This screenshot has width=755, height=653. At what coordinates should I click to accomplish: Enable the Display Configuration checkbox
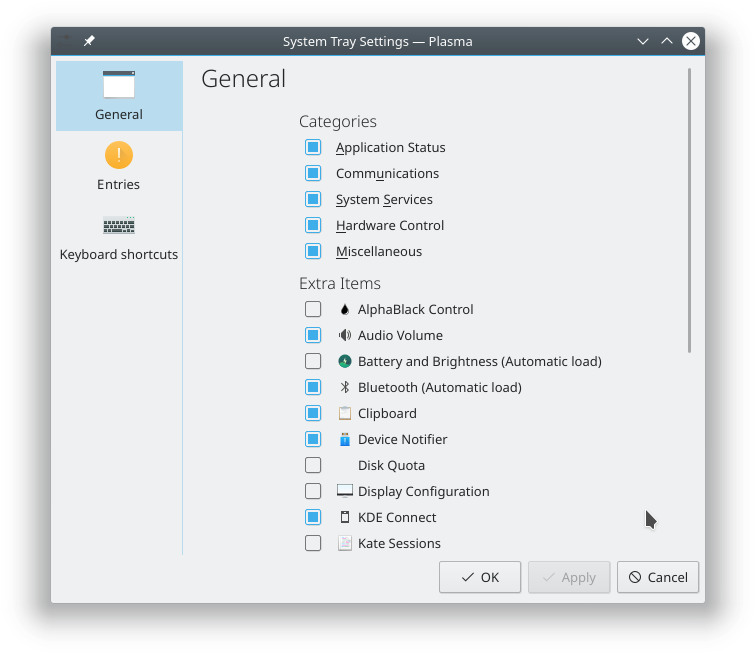(x=313, y=491)
